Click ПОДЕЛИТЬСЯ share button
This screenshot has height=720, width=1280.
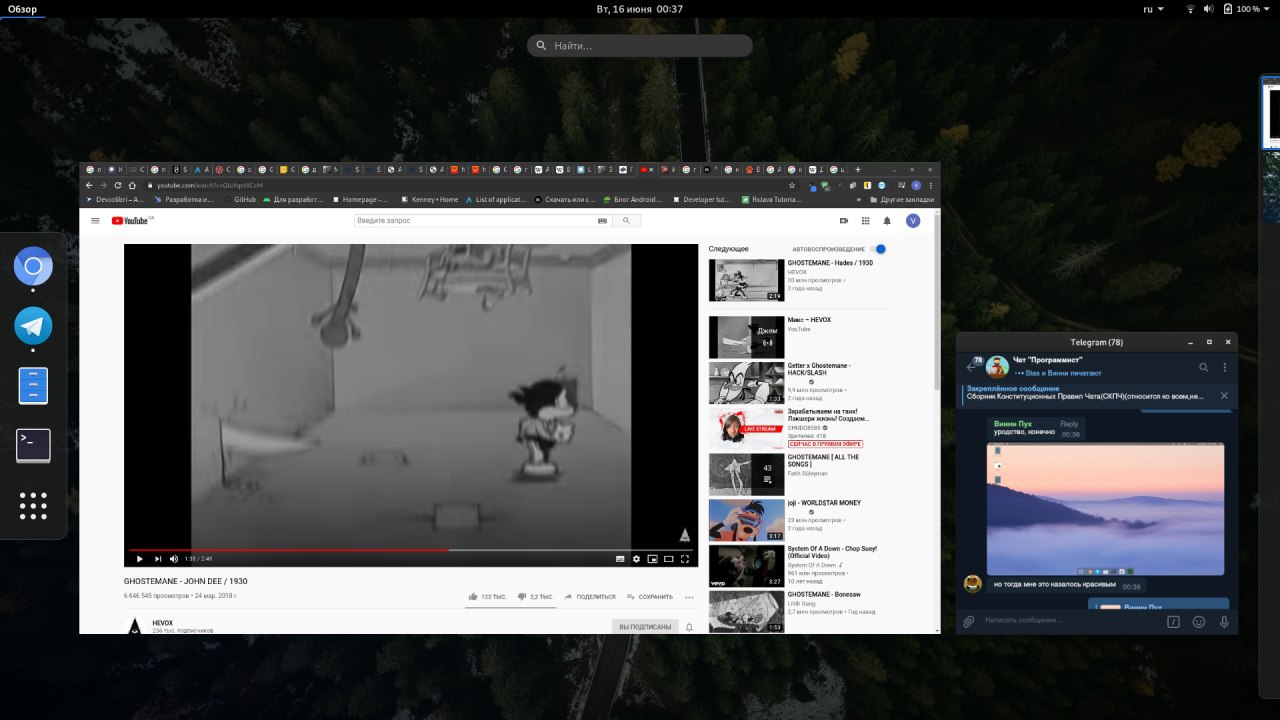point(590,596)
